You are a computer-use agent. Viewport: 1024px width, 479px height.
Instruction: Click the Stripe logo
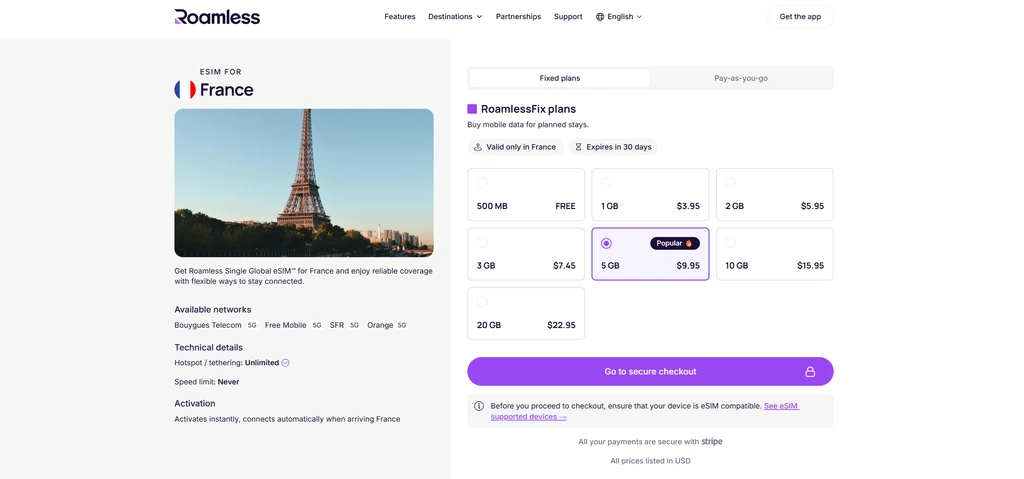pyautogui.click(x=712, y=442)
